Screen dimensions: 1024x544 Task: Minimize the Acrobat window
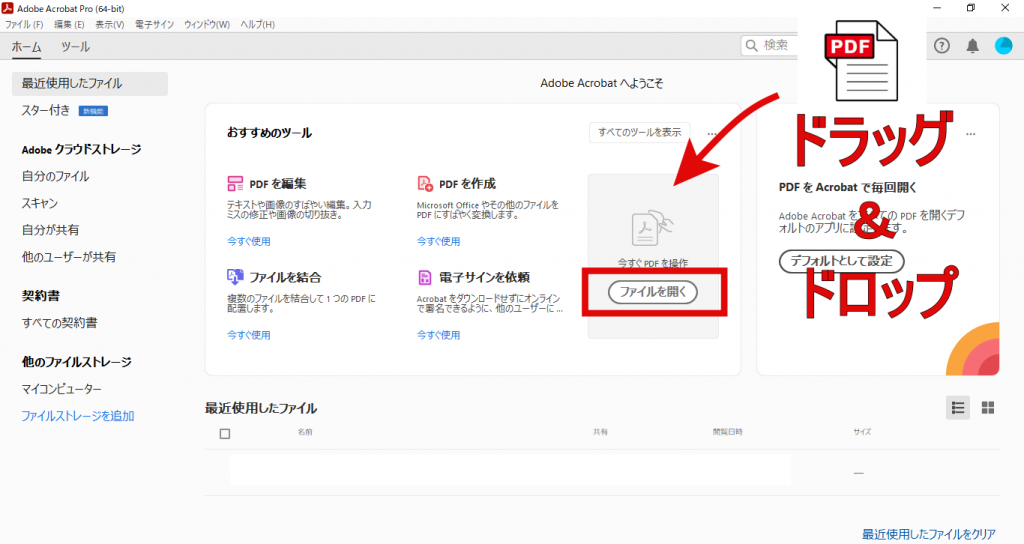coord(937,8)
